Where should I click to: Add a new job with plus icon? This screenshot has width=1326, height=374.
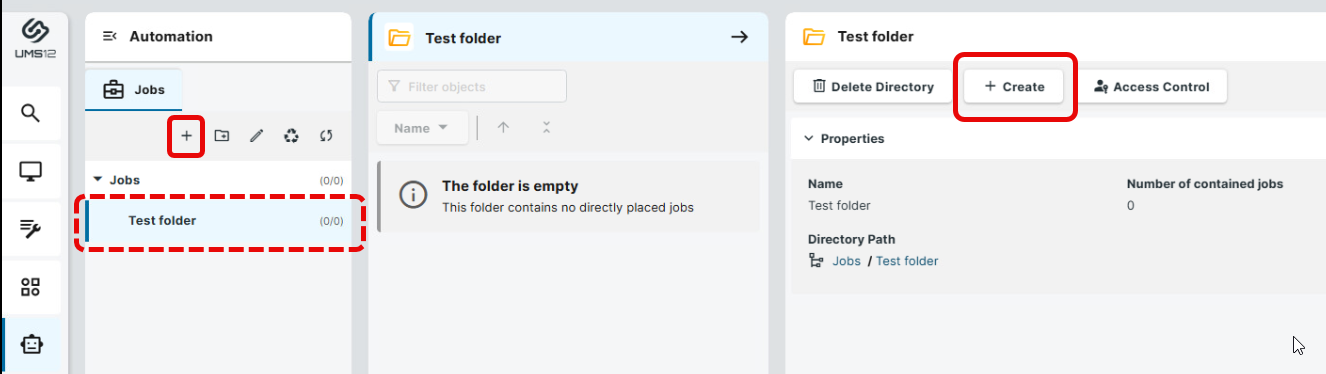186,136
